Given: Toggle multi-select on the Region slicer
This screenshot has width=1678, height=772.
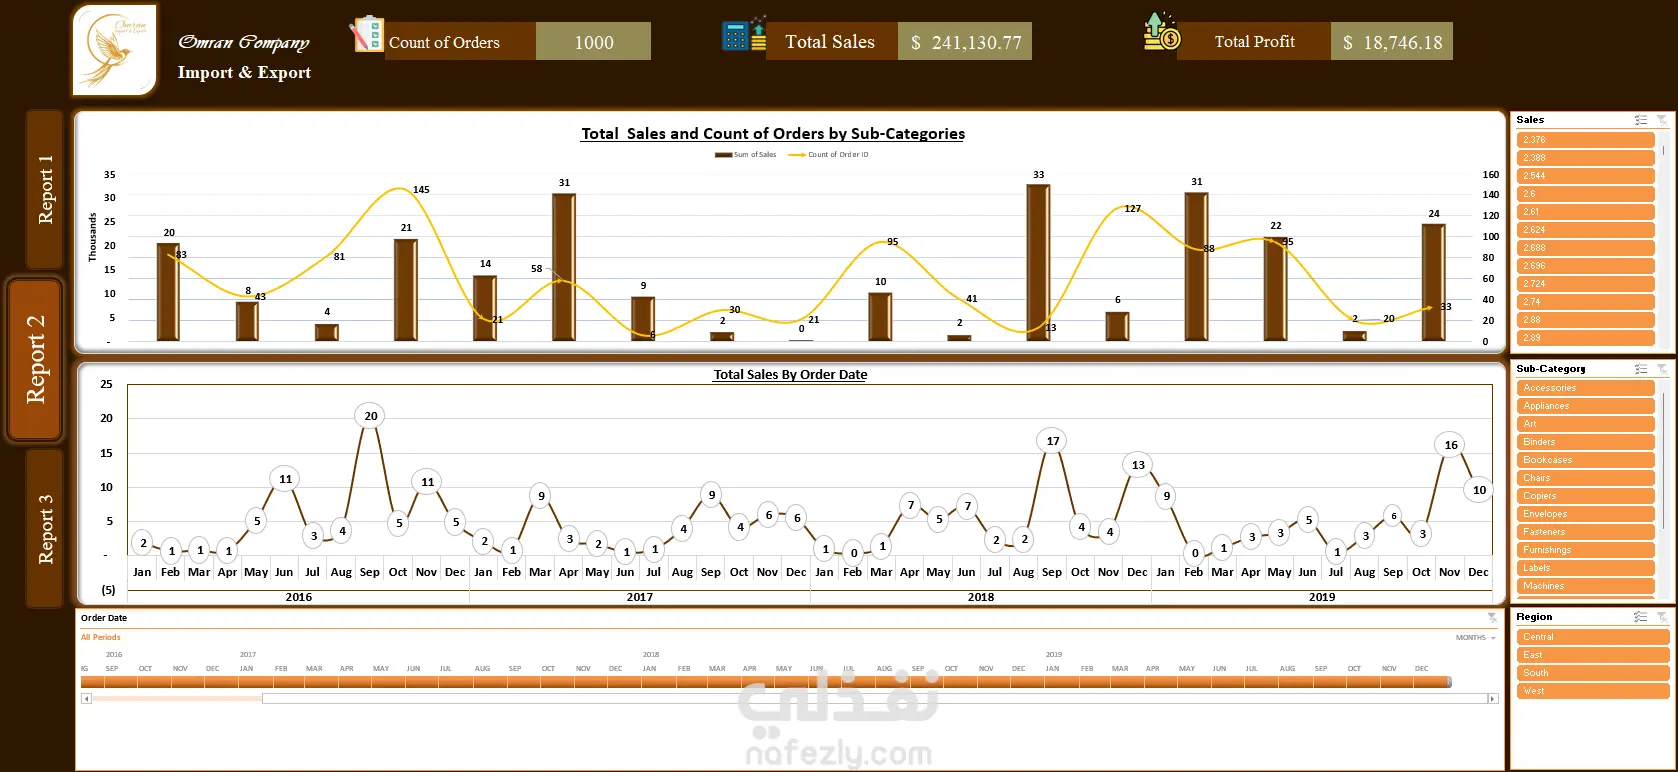Looking at the screenshot, I should point(1641,617).
